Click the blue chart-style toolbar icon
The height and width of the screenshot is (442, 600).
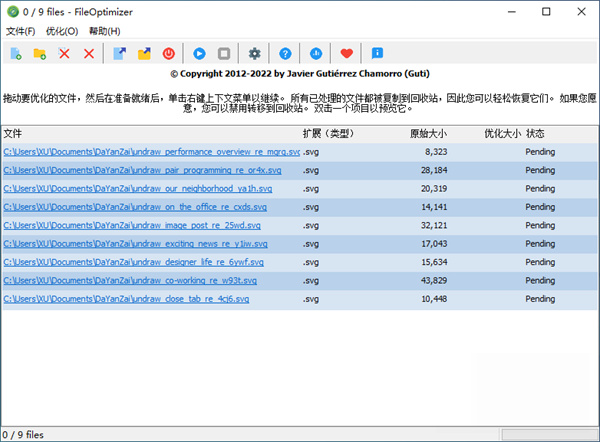pos(316,53)
